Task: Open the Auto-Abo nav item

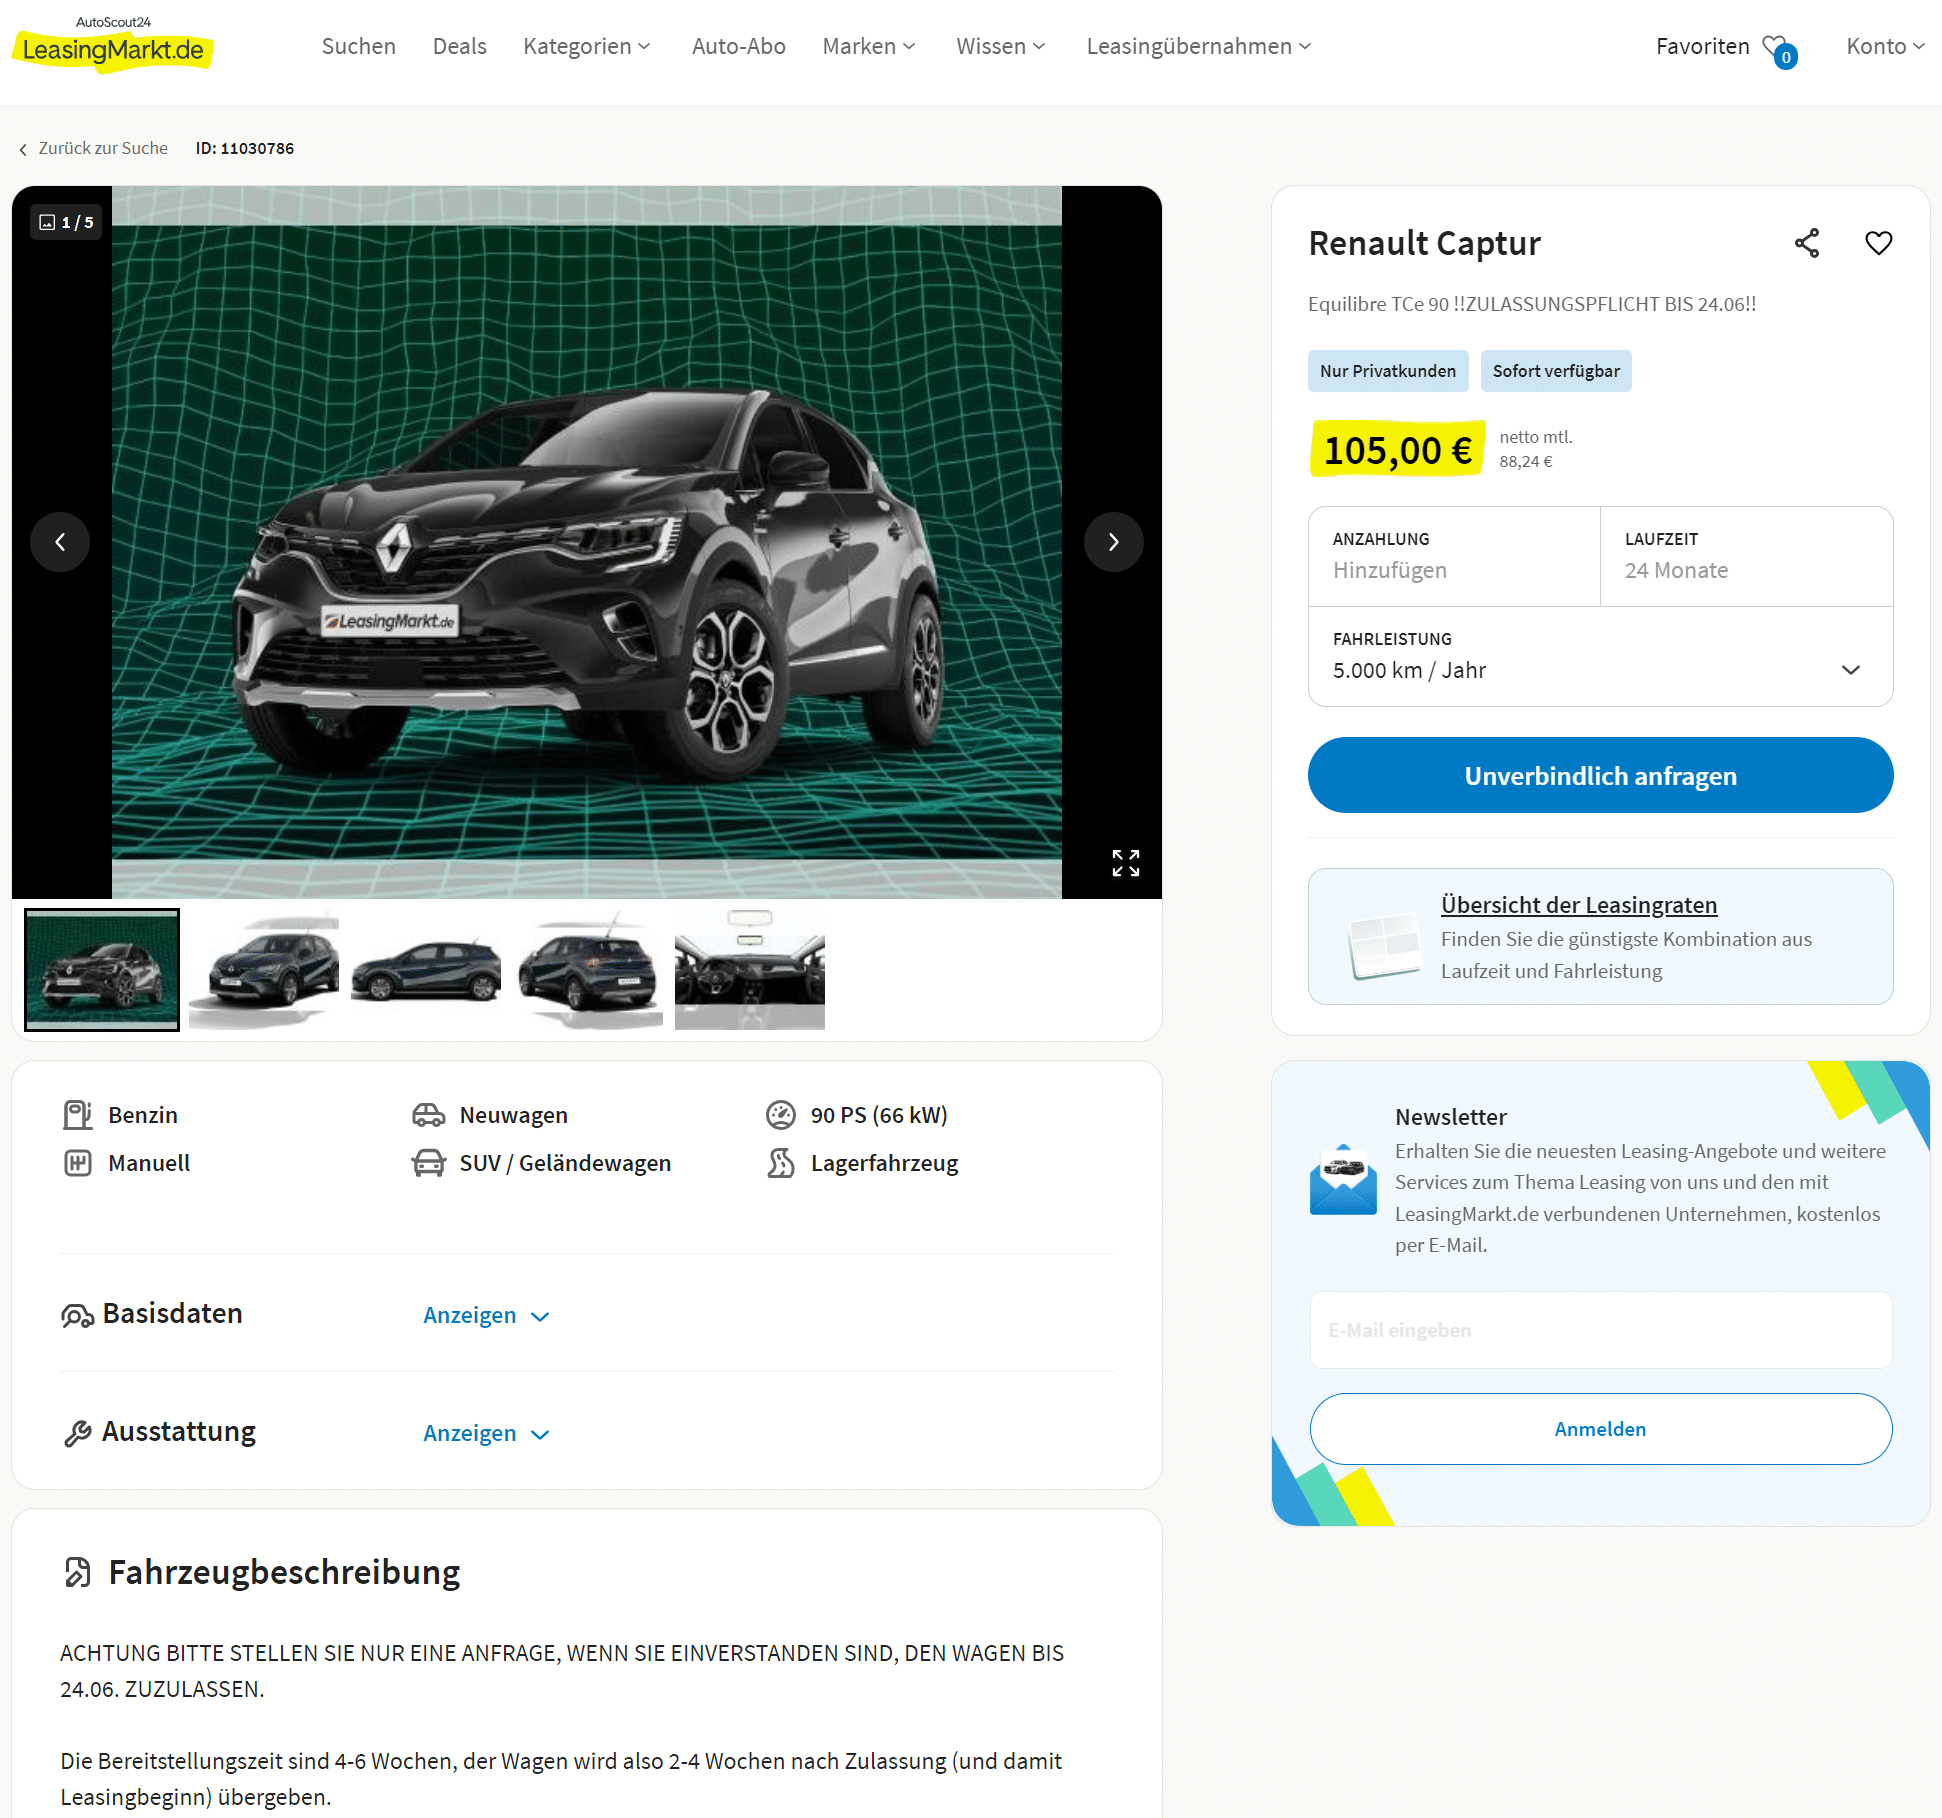Action: coord(739,47)
